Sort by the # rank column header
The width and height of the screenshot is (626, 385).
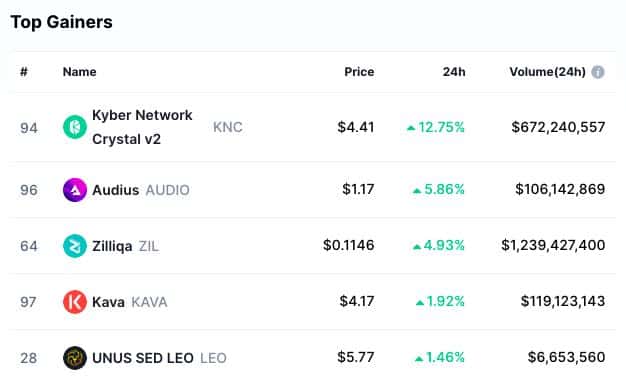pos(24,72)
